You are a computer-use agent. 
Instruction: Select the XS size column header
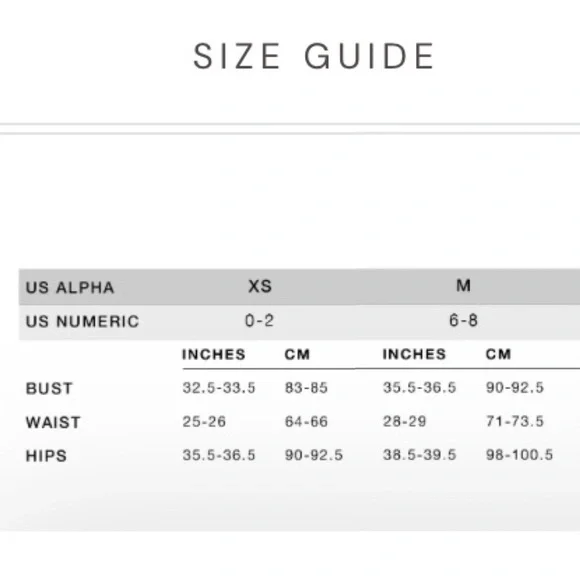(260, 286)
